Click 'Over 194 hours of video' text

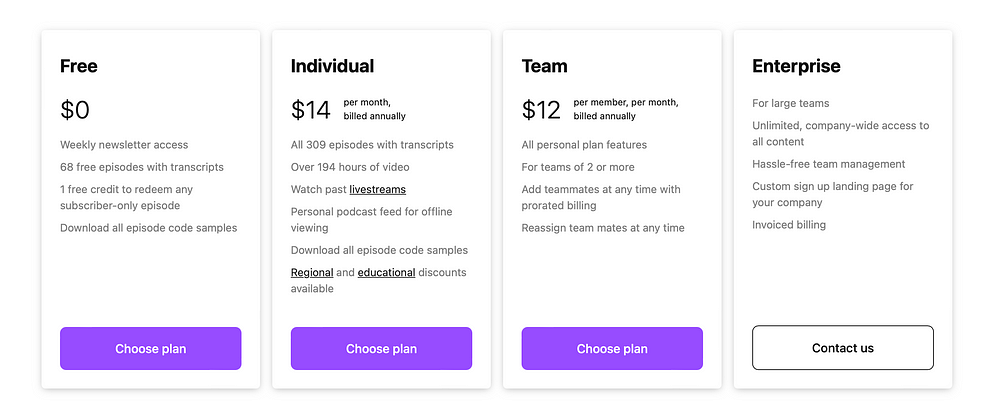[x=350, y=167]
